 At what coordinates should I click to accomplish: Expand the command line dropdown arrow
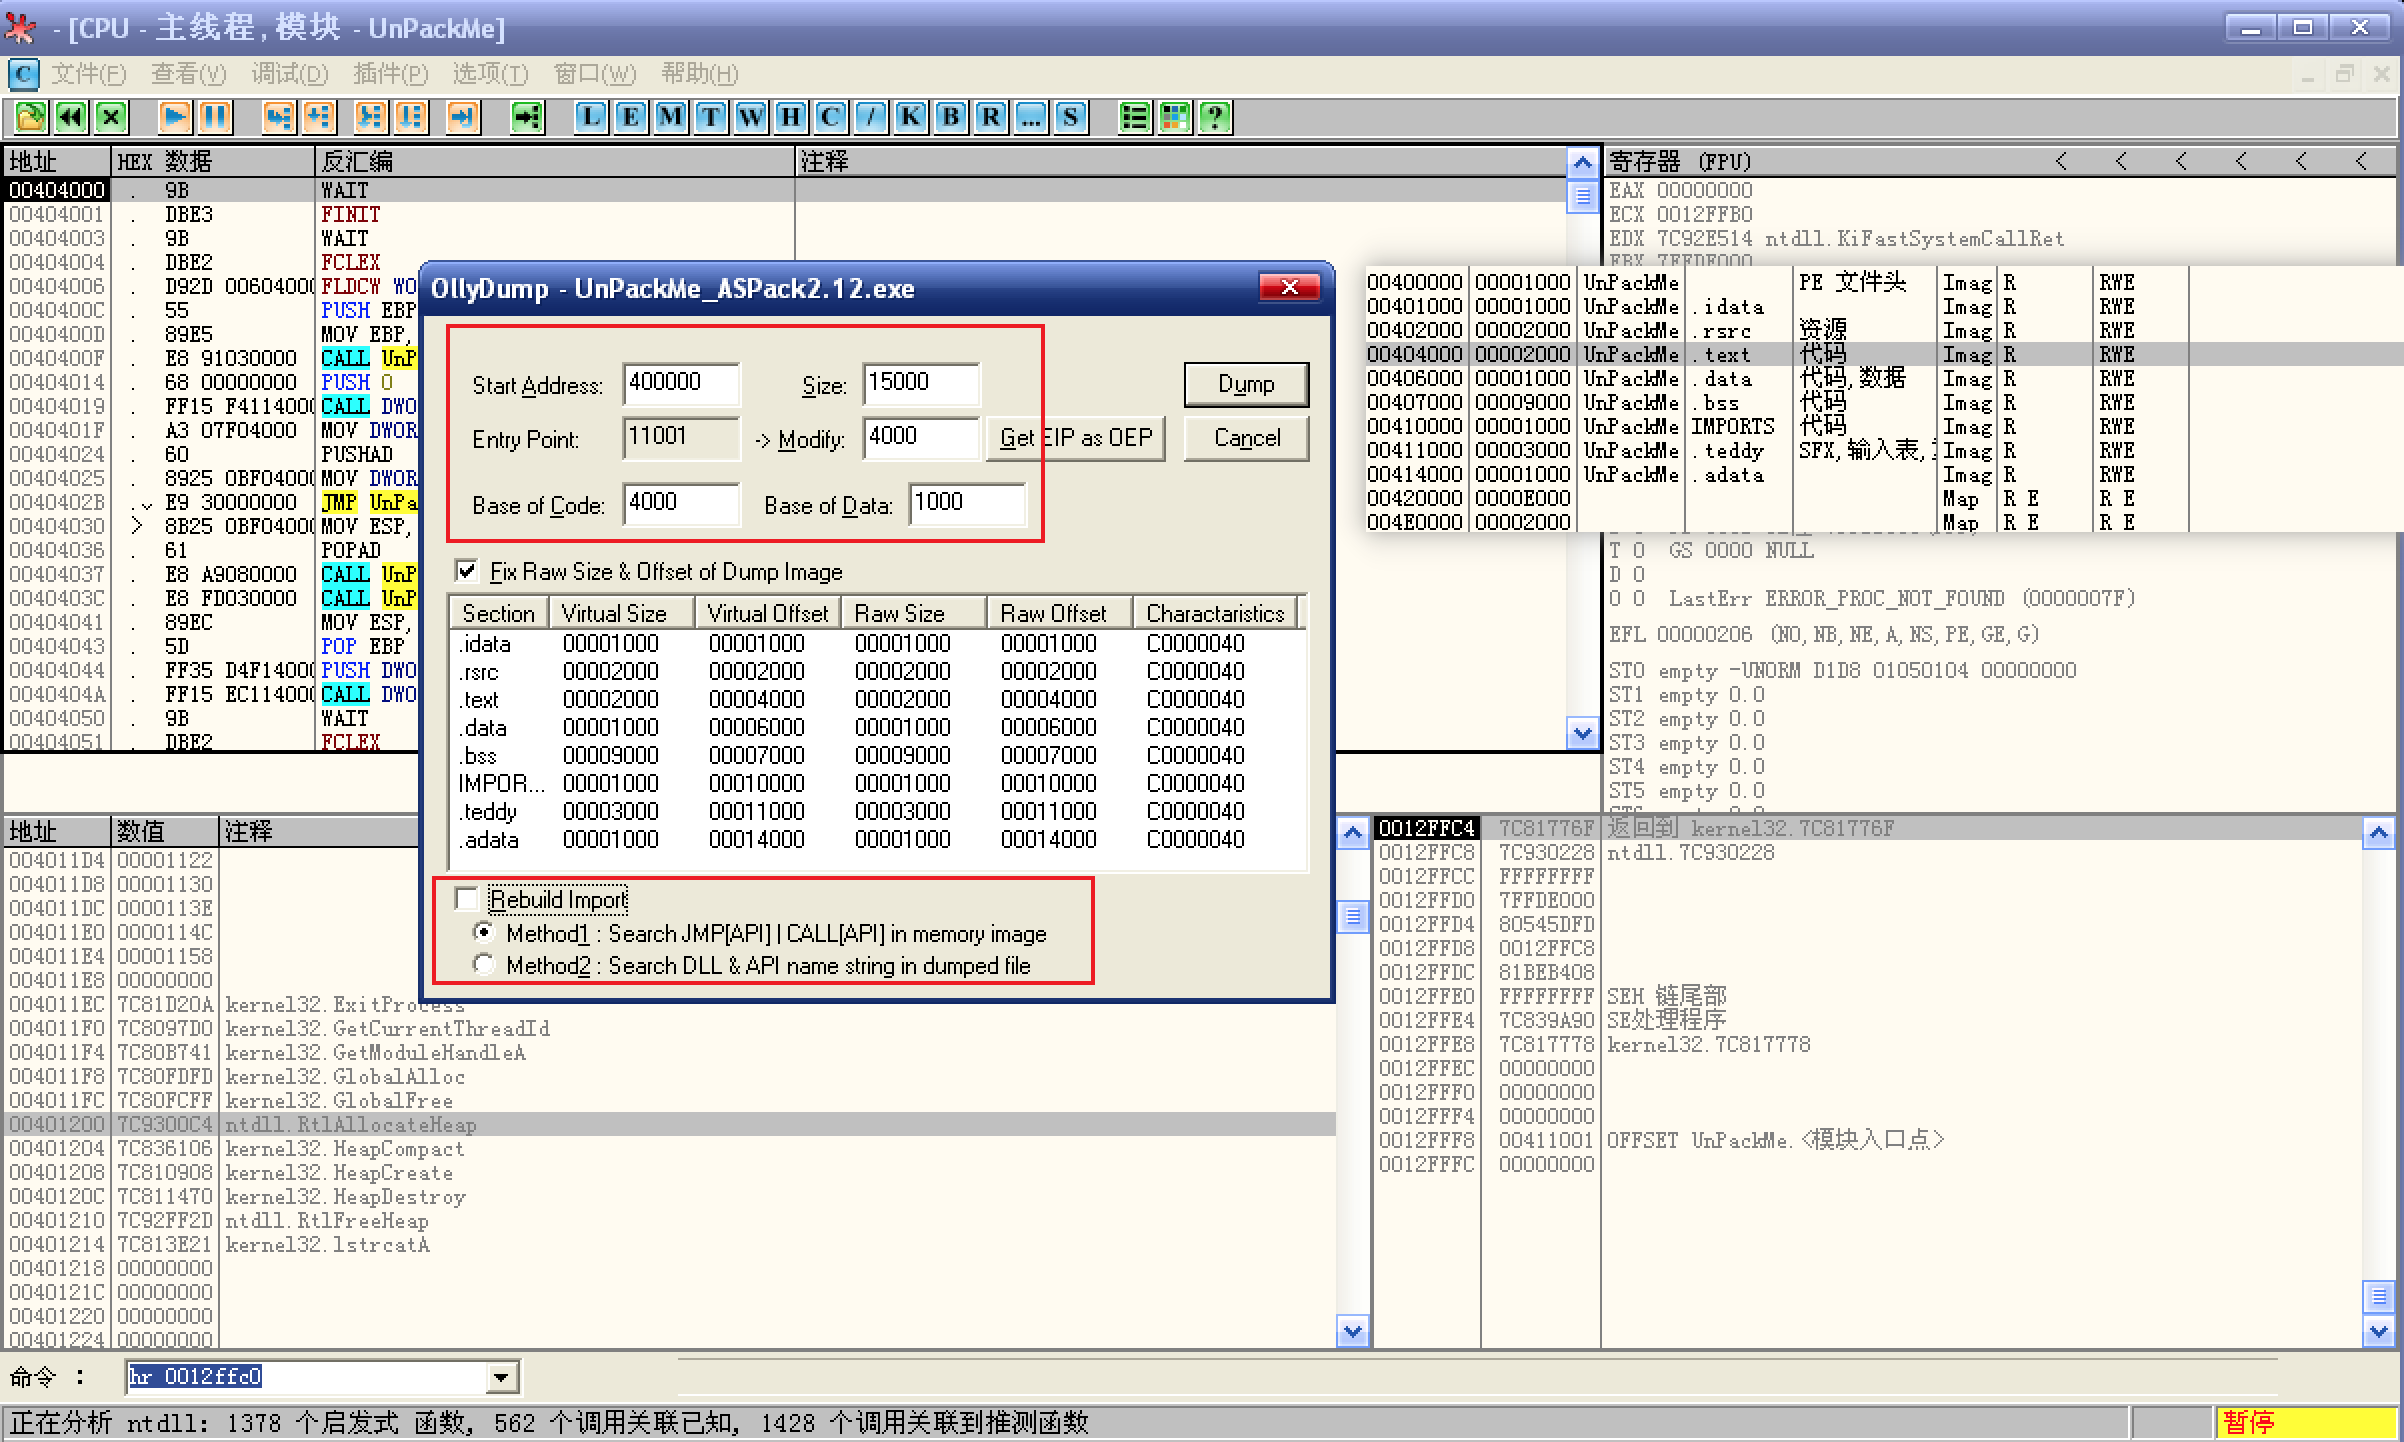point(501,1378)
